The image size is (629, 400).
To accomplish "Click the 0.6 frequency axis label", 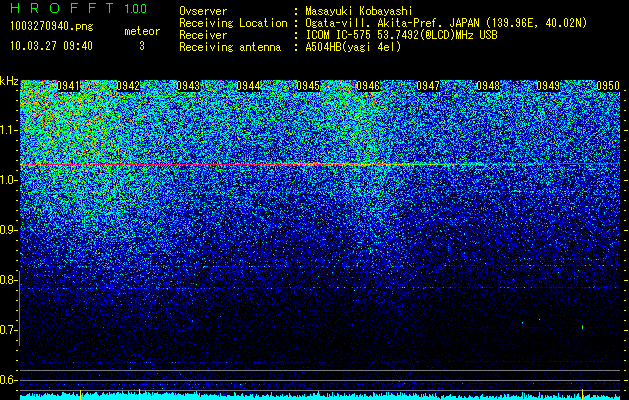I will click(x=8, y=380).
